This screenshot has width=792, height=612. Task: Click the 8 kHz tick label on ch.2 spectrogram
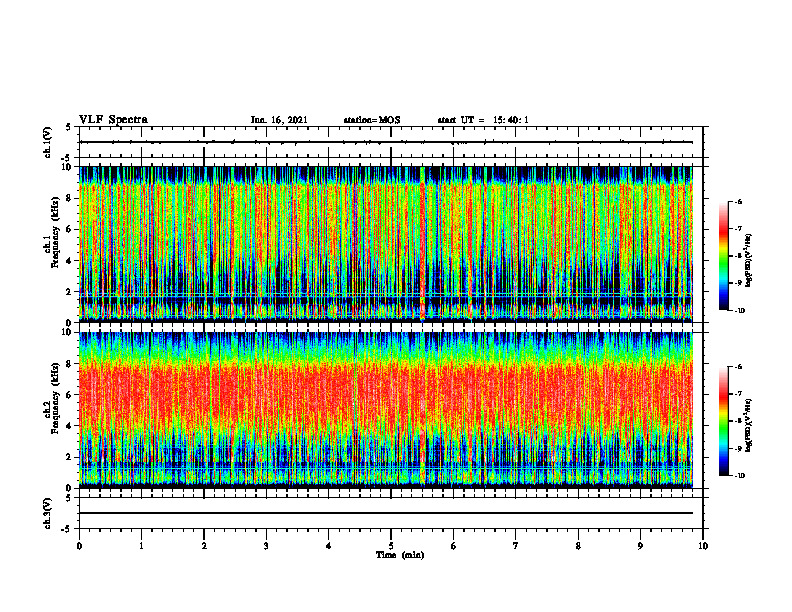point(71,364)
